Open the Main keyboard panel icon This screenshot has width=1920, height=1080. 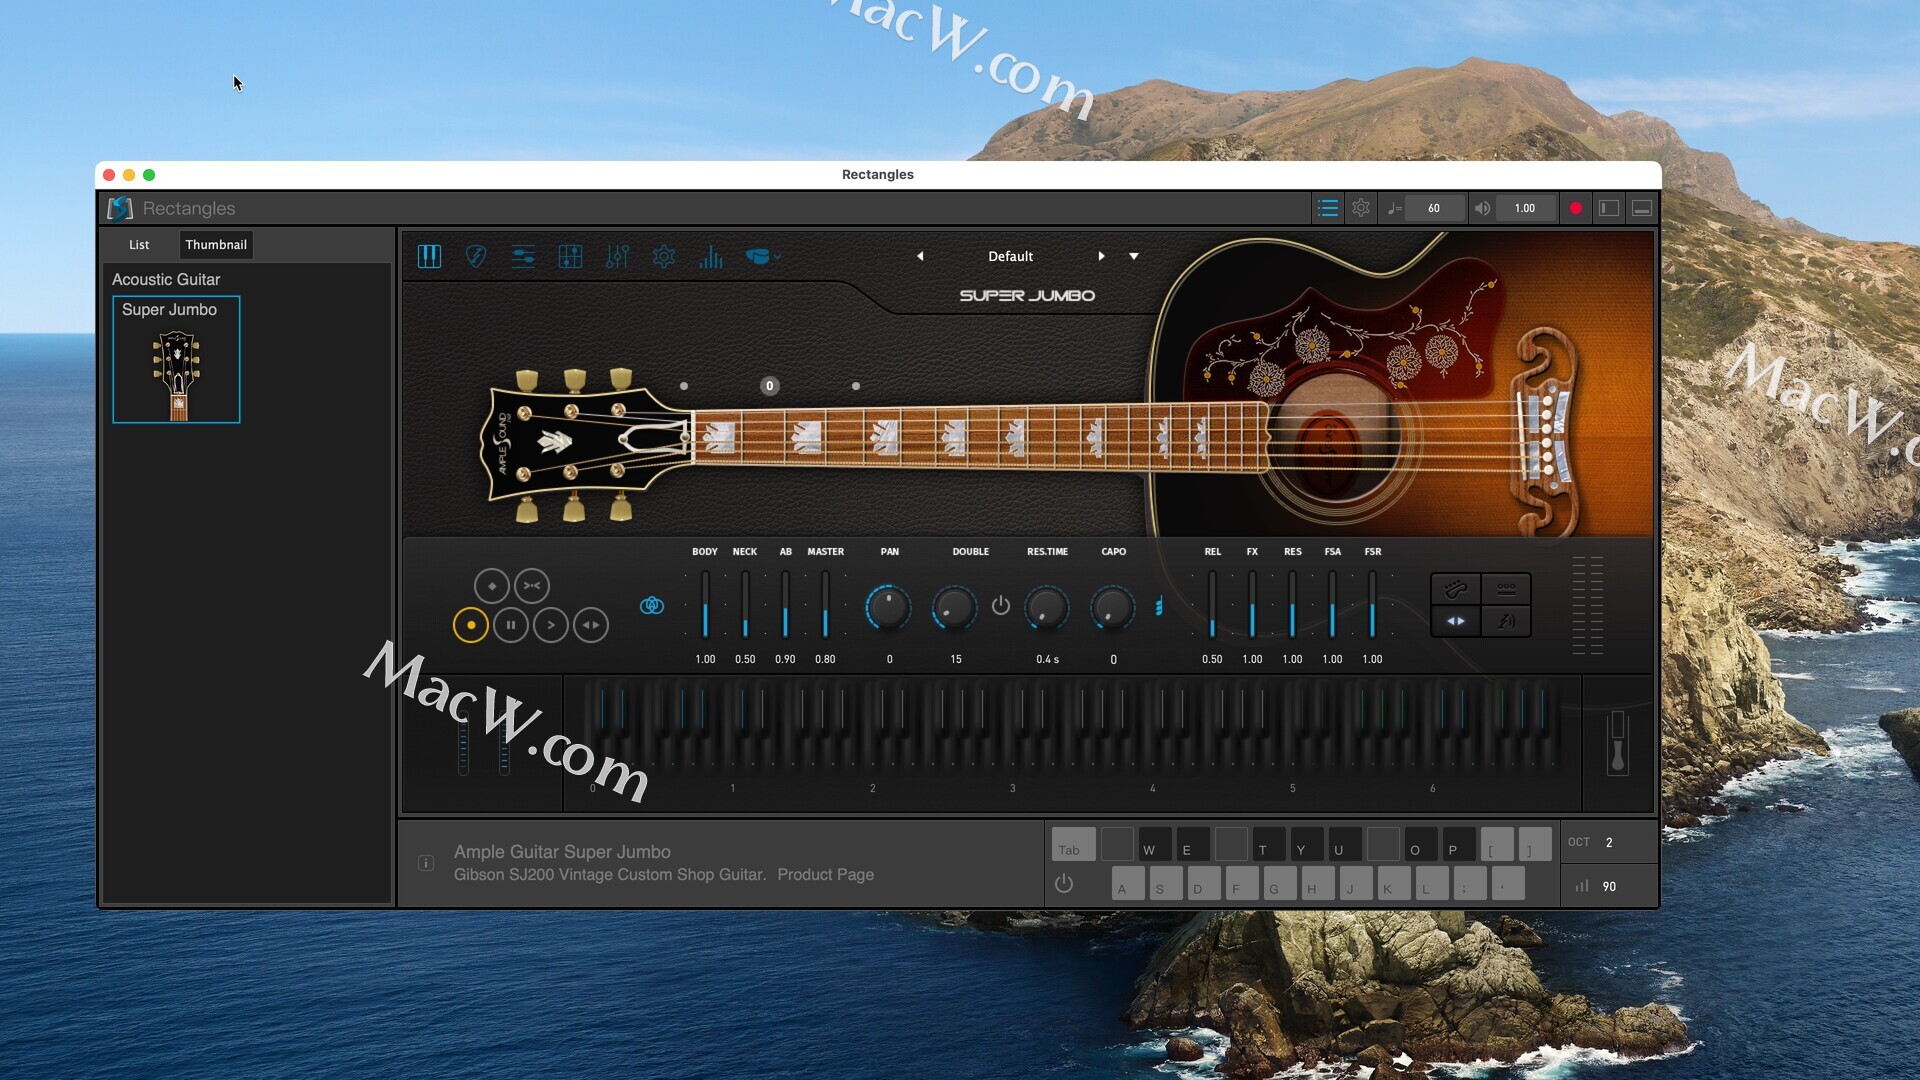click(429, 257)
